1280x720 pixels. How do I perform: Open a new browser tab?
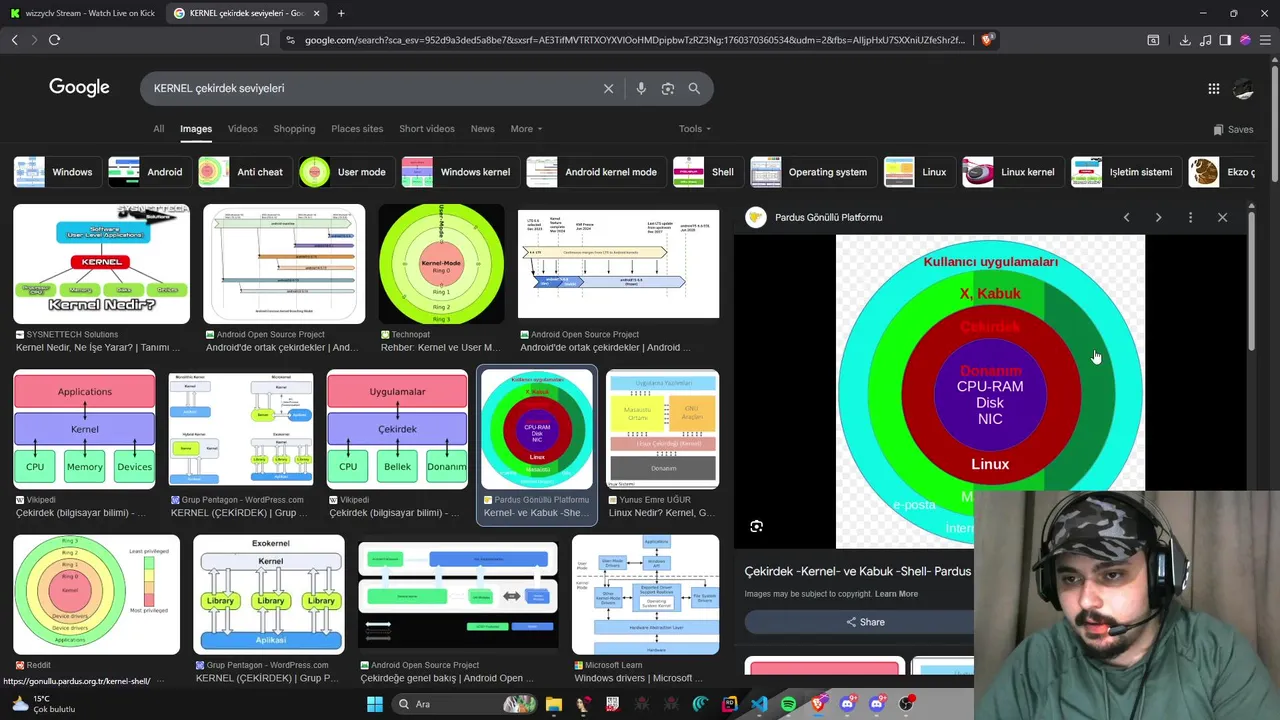[341, 13]
